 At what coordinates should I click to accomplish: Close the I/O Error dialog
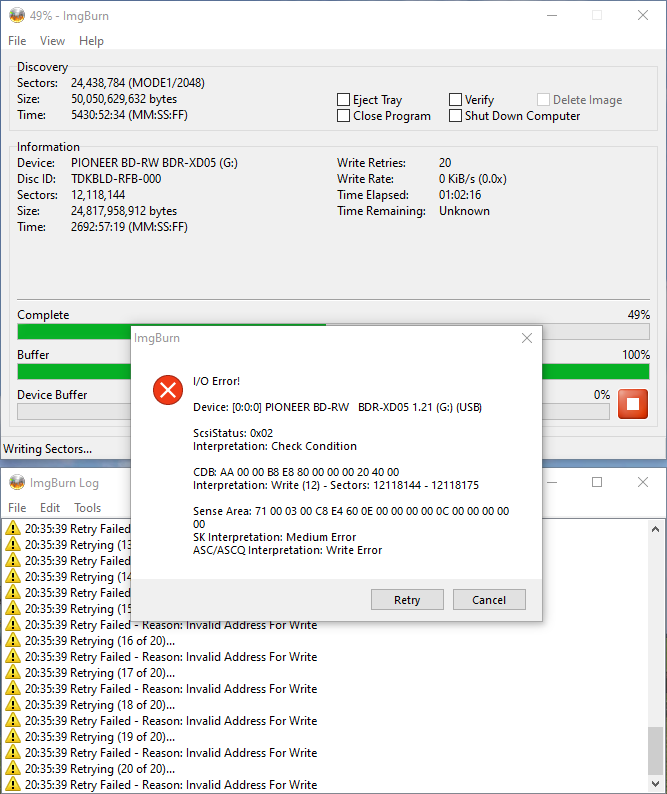coord(527,338)
